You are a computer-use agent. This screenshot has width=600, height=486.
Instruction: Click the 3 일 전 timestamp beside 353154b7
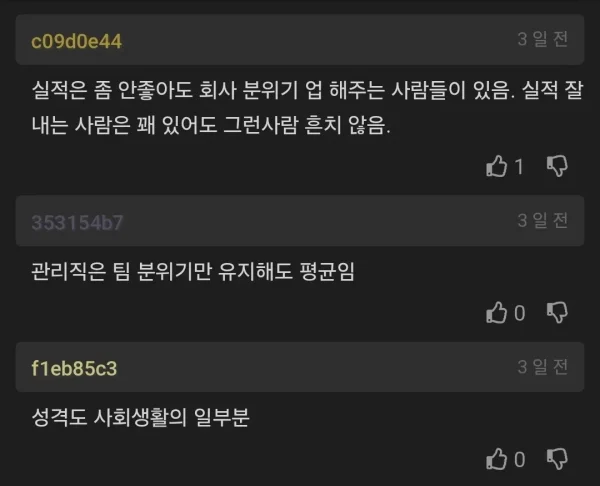(543, 220)
